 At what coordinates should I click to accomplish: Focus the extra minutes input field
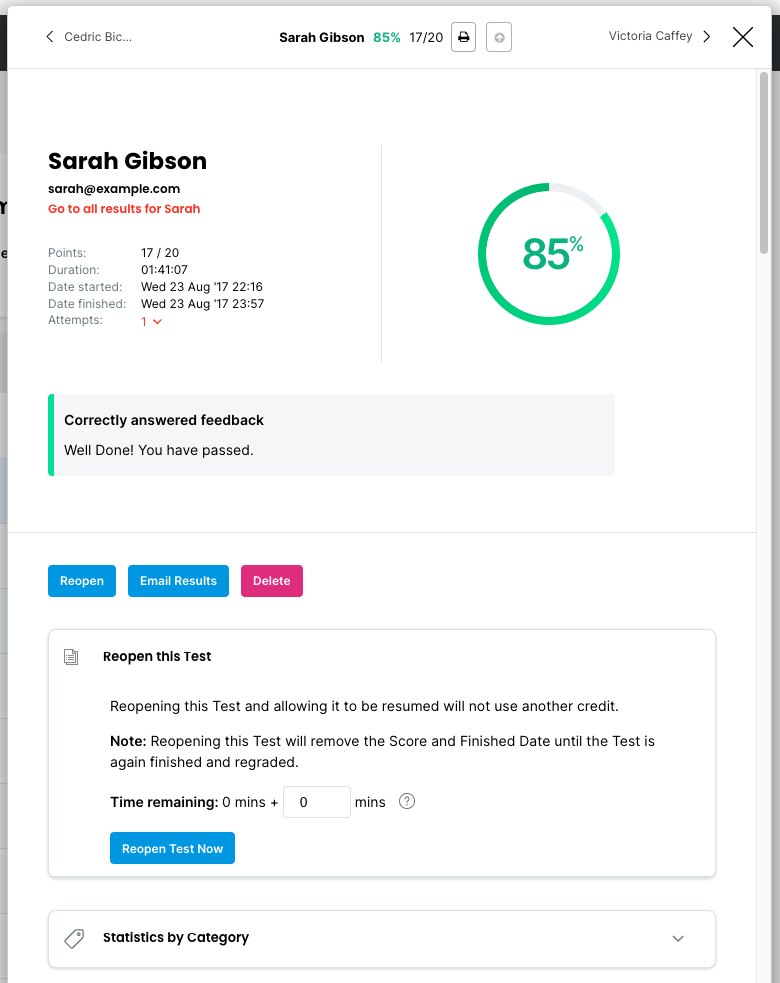(316, 802)
